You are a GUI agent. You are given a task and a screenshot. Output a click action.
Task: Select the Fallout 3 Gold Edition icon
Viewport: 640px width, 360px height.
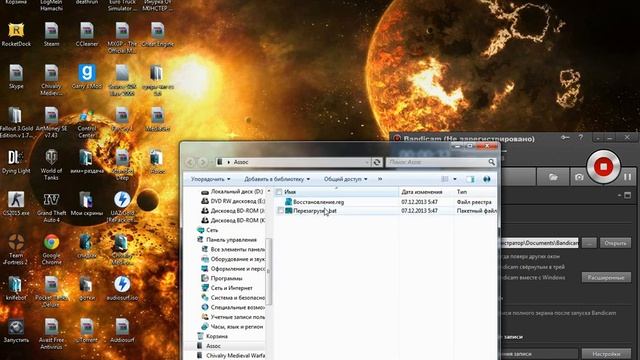coord(16,122)
